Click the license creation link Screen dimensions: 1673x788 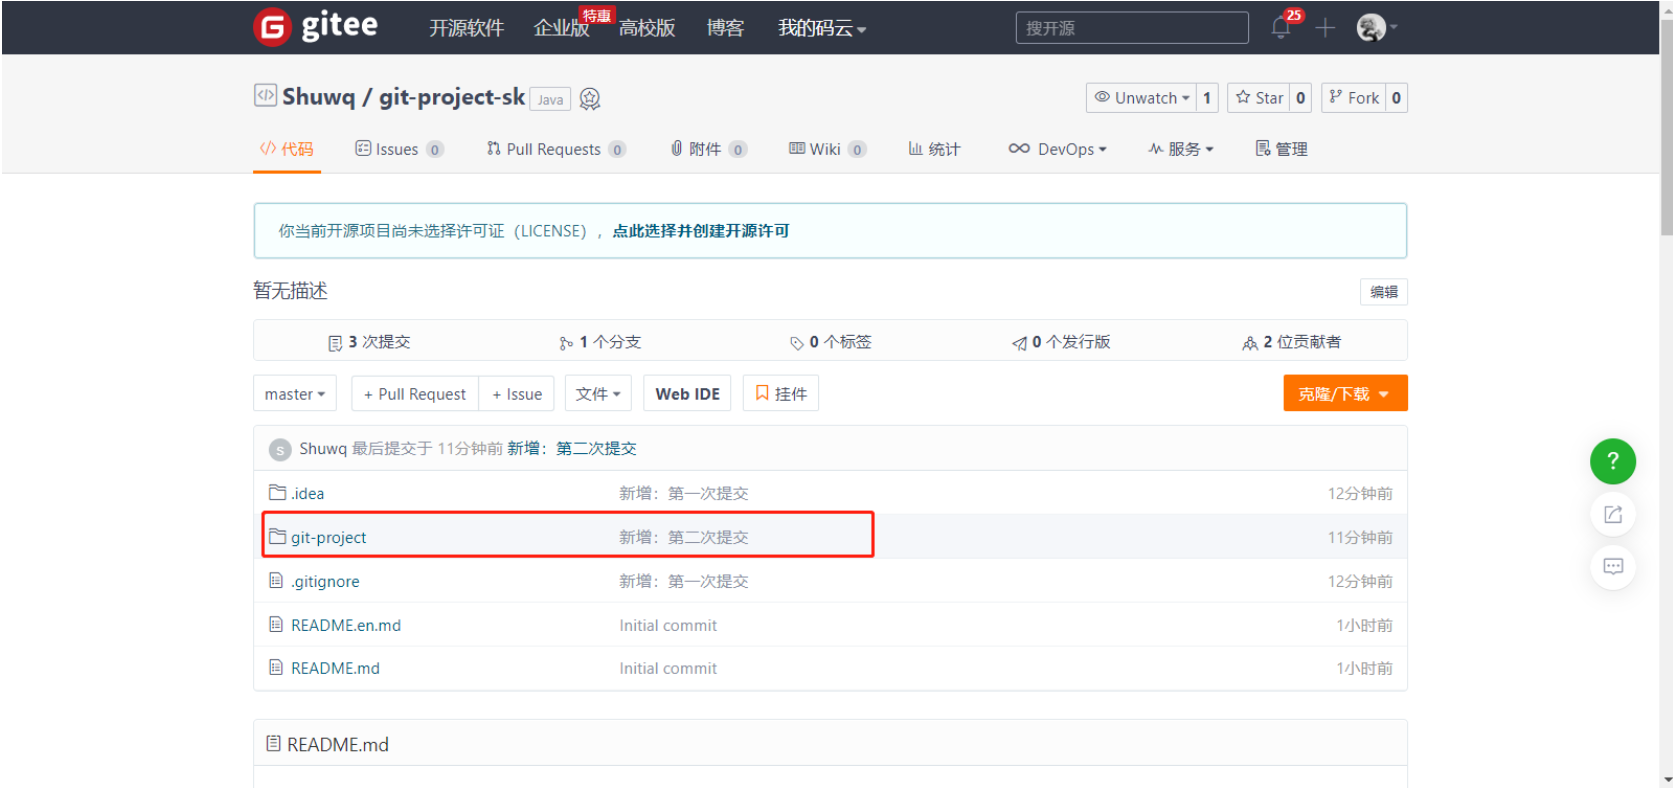click(700, 231)
